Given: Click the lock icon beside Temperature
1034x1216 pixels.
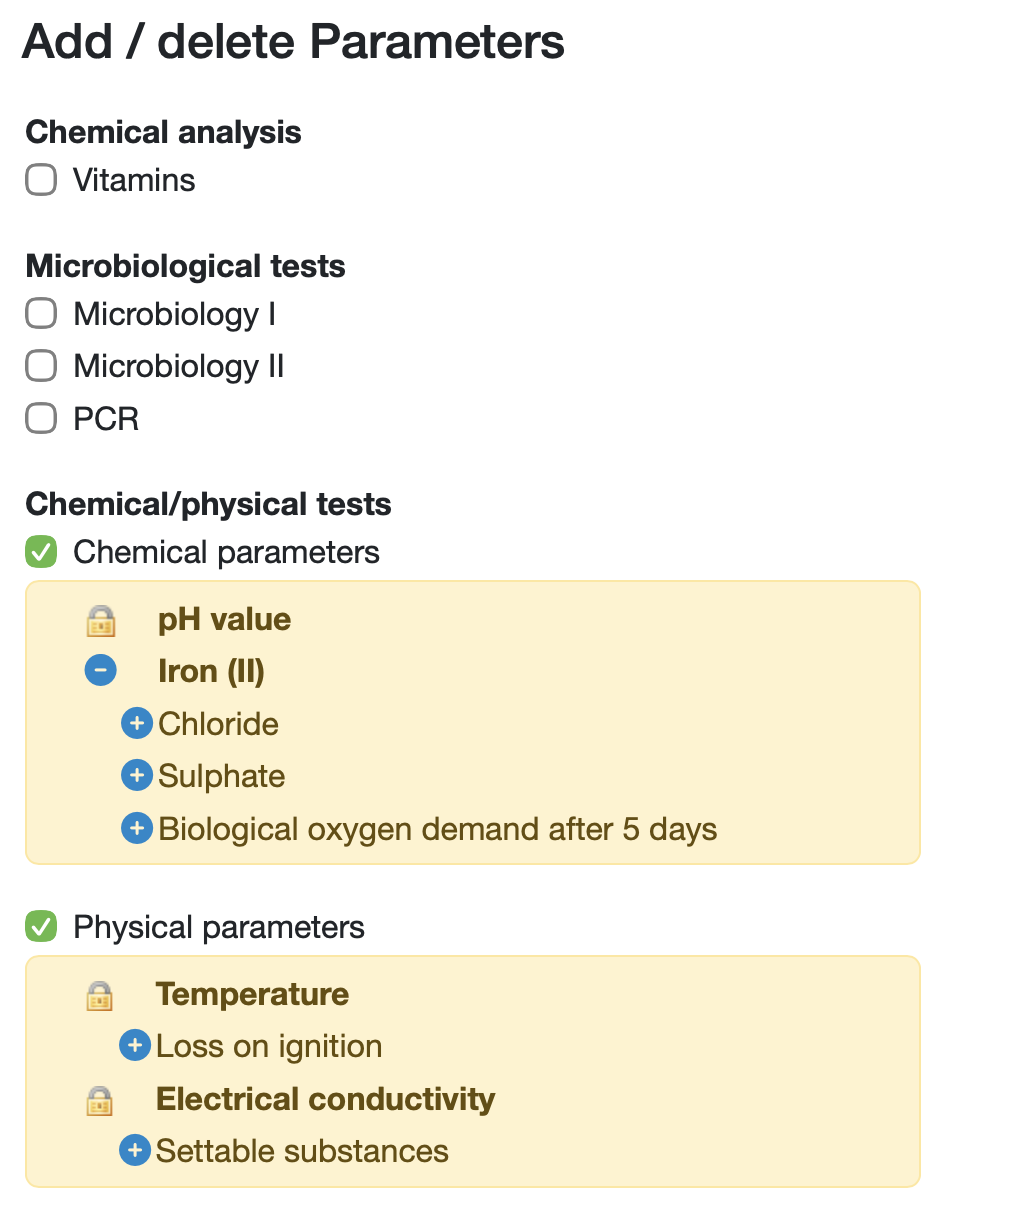Looking at the screenshot, I should pos(99,996).
